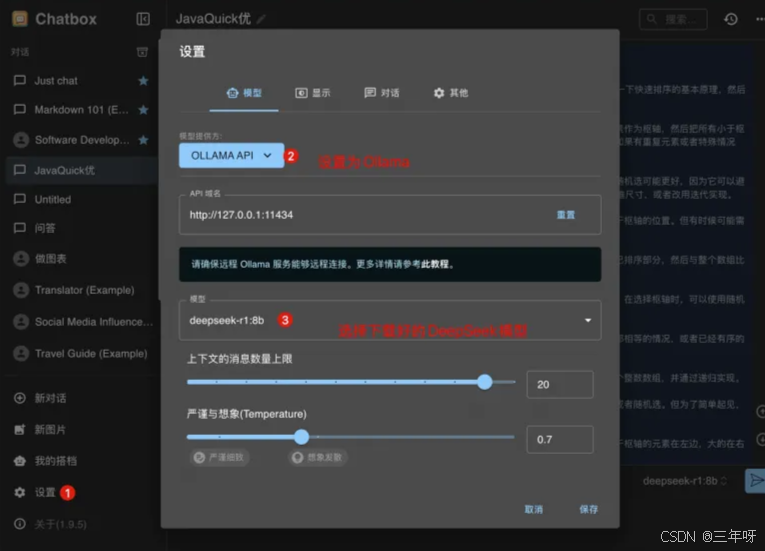Screen dimensions: 765x551
Task: Select the 严谨细致 preset chip
Action: (220, 457)
